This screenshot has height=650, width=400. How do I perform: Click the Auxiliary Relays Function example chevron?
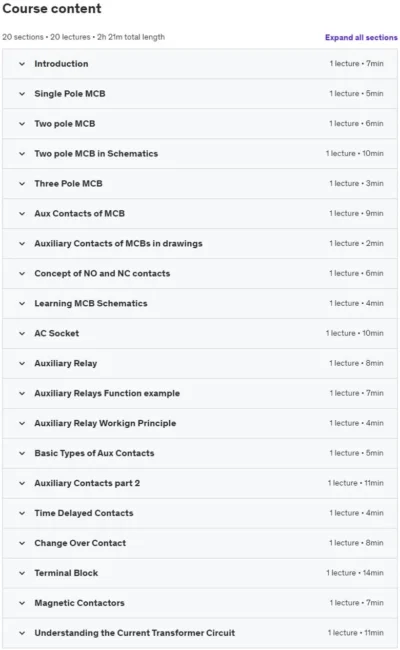point(22,393)
